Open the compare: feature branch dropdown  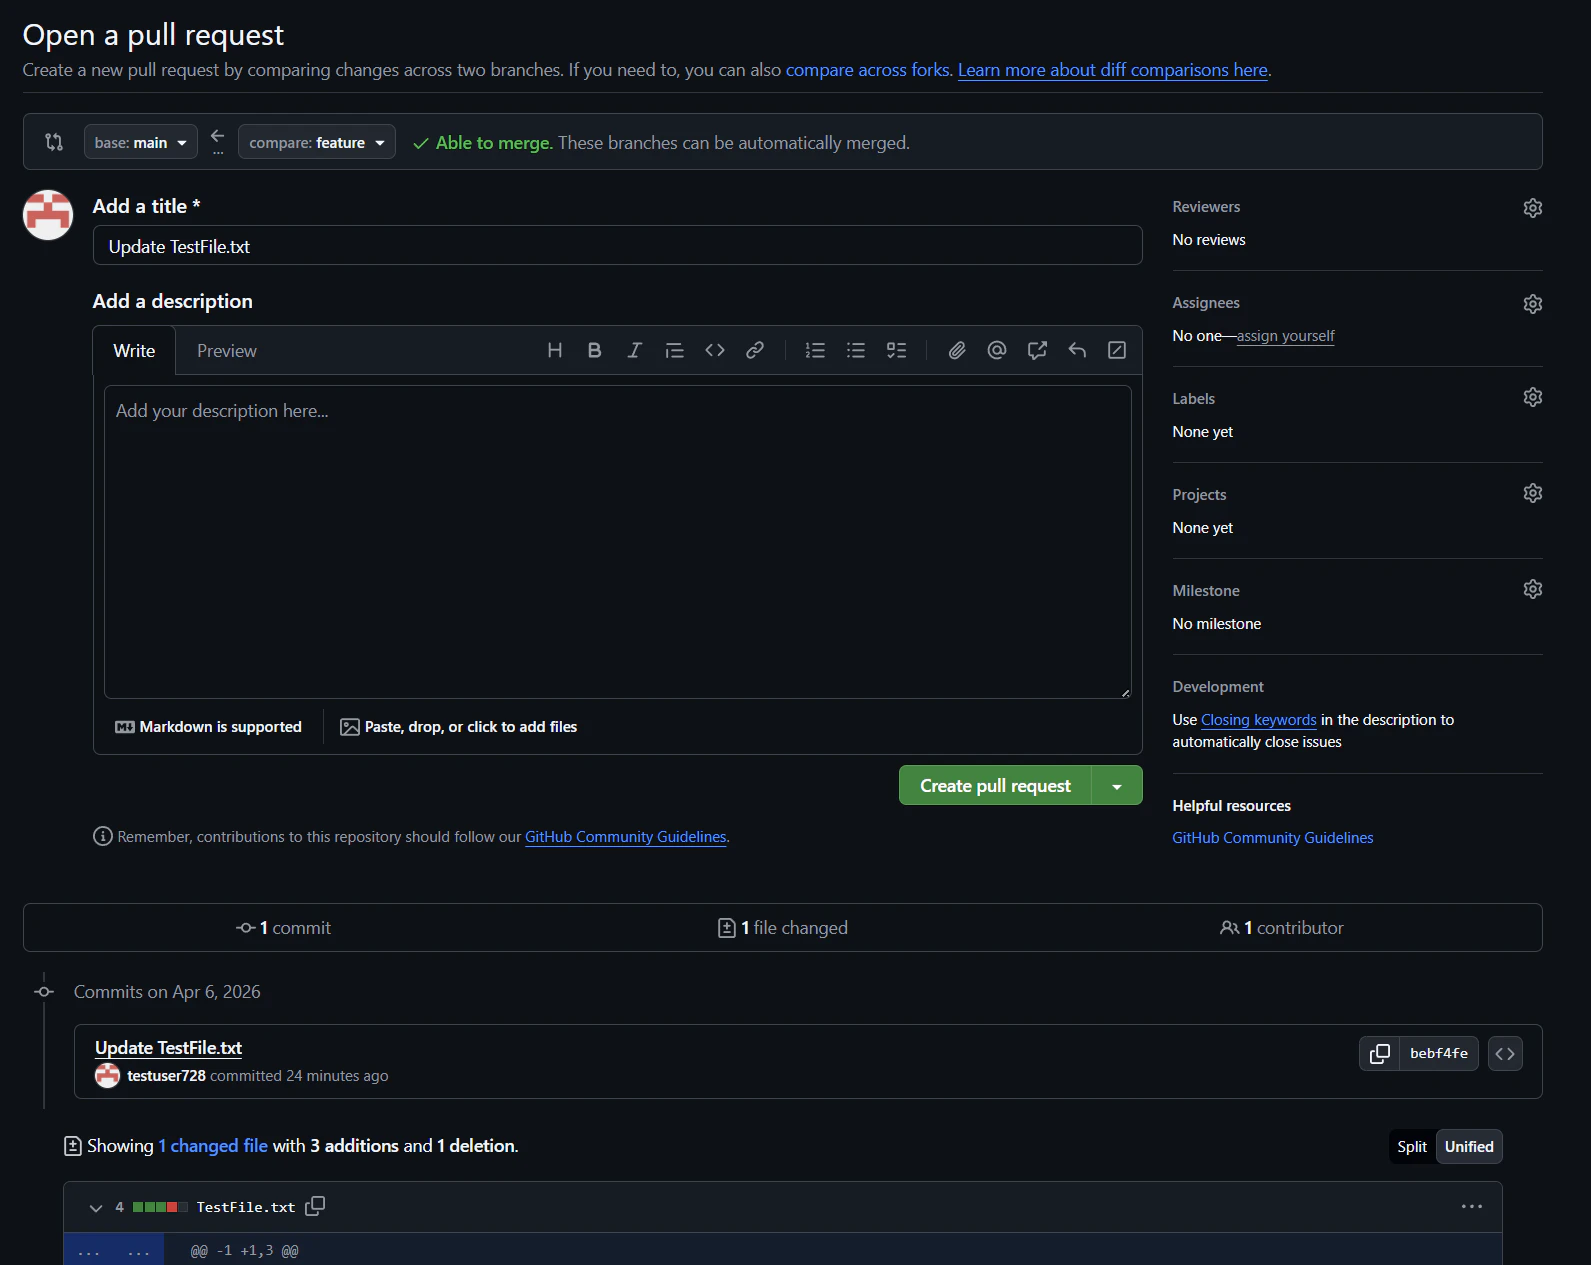[317, 142]
